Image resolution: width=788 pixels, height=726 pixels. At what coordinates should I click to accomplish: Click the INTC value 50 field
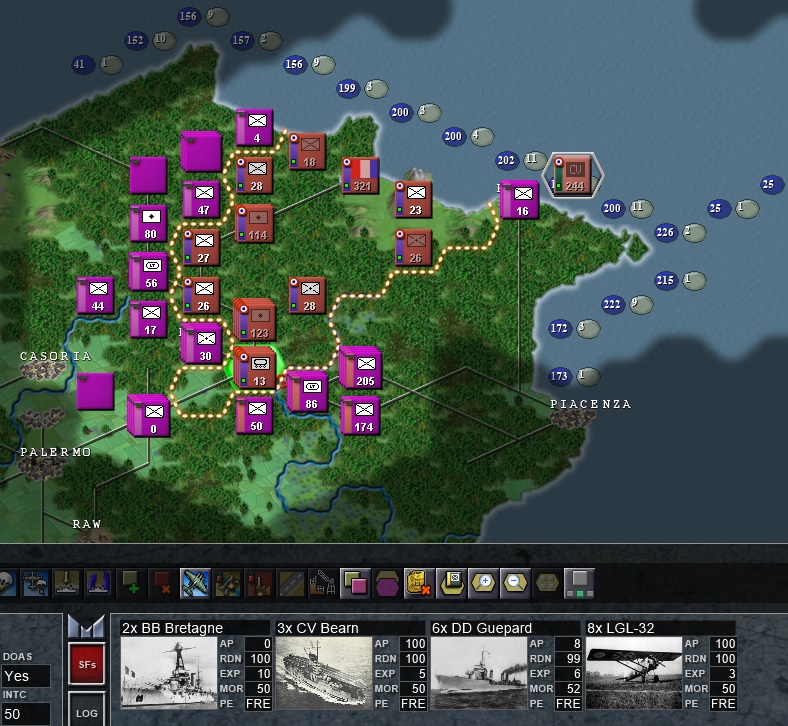(x=25, y=714)
